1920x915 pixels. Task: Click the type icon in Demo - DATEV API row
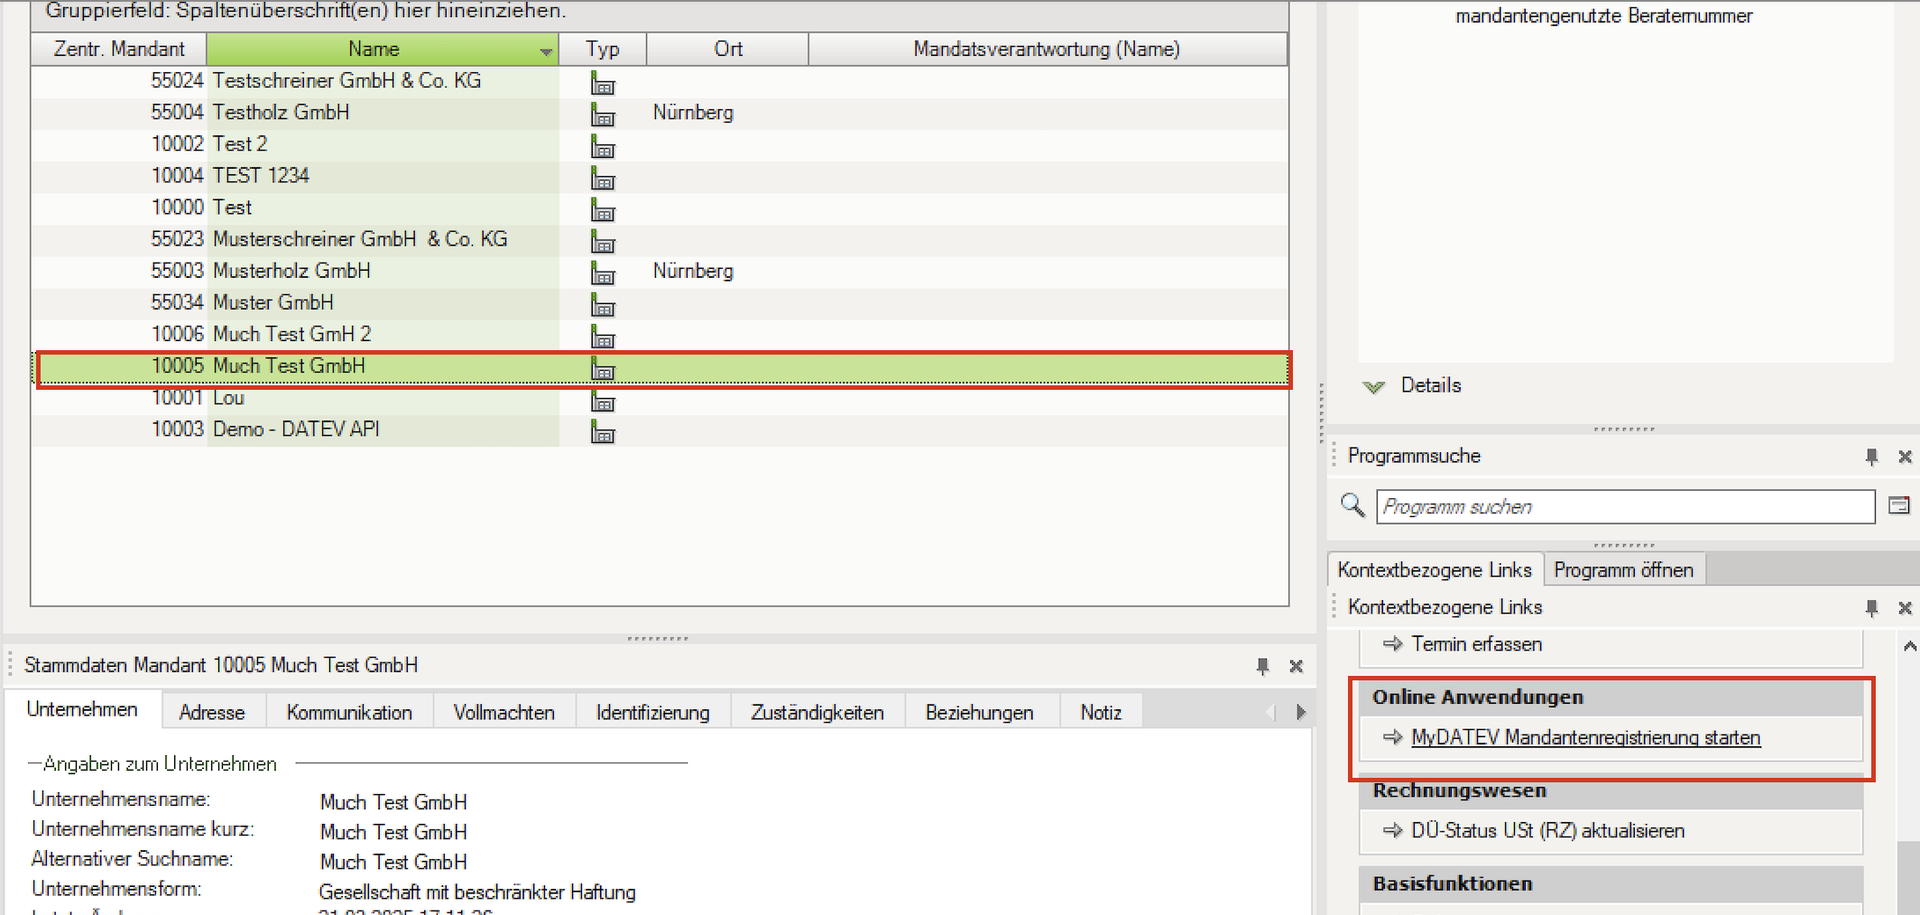tap(602, 431)
